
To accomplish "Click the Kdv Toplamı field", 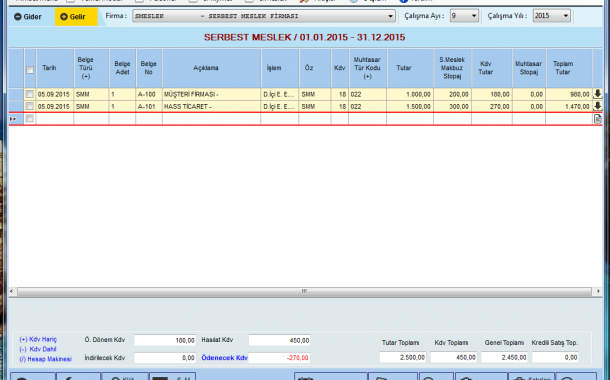I will pos(454,357).
